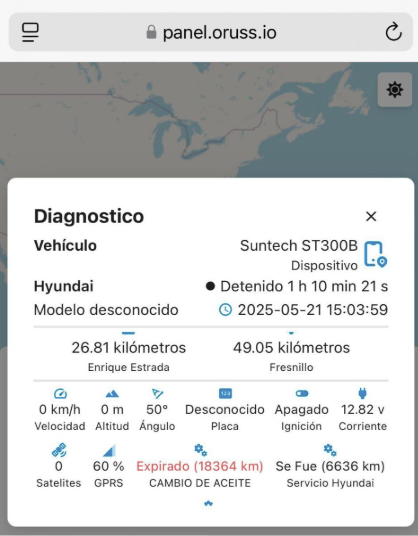The height and width of the screenshot is (536, 418).
Task: Click the GPRS signal strength icon
Action: tap(109, 451)
